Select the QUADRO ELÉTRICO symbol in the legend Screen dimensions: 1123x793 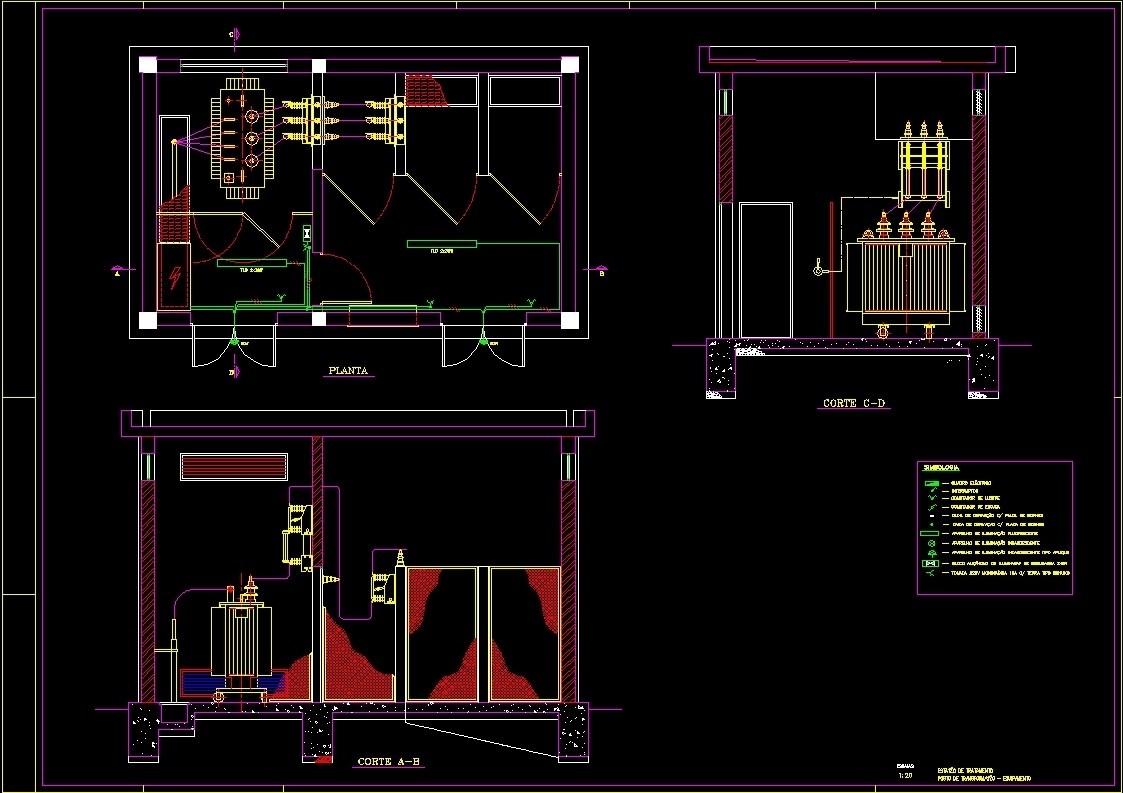(x=930, y=483)
